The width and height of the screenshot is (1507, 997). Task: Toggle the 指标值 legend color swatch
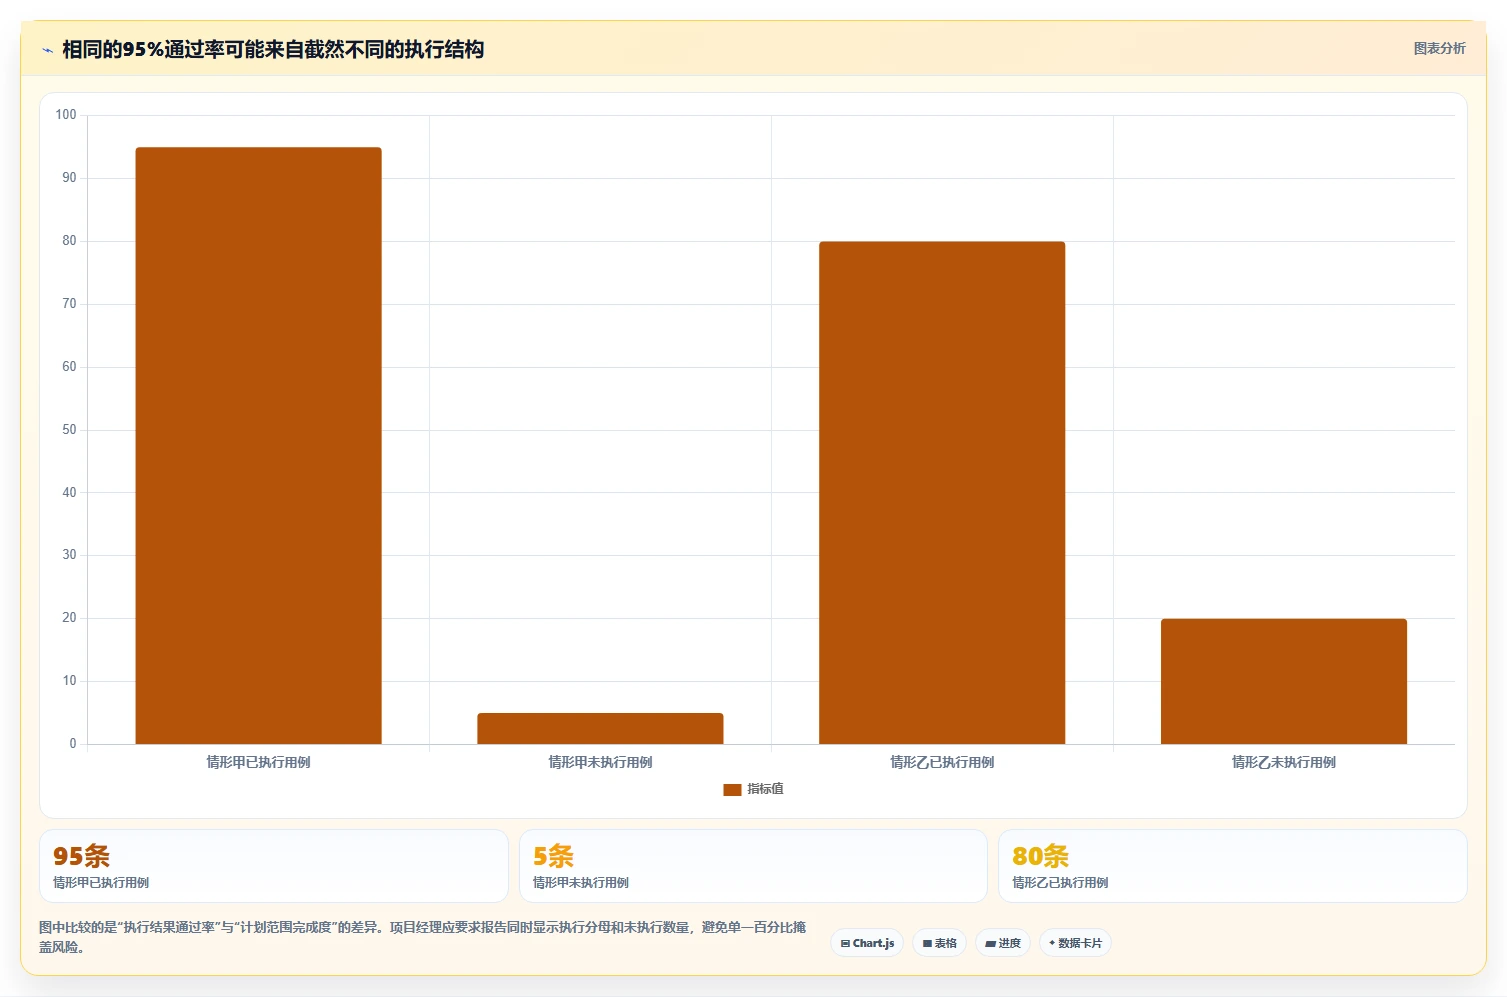732,789
